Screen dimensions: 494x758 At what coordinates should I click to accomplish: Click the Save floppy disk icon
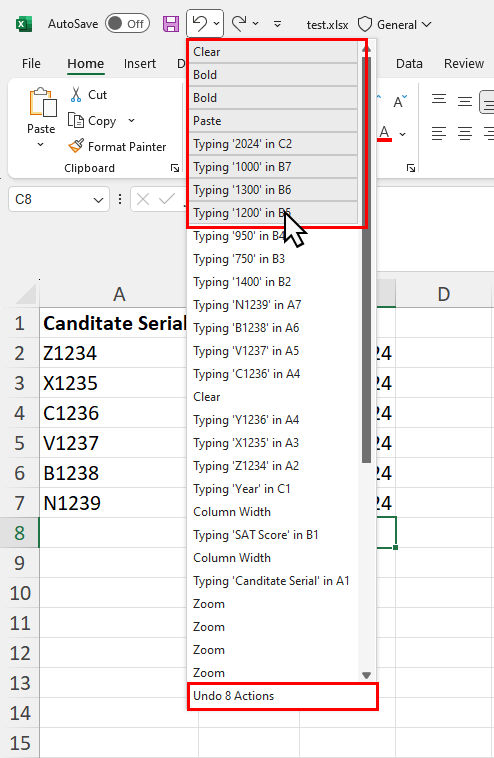tap(171, 24)
